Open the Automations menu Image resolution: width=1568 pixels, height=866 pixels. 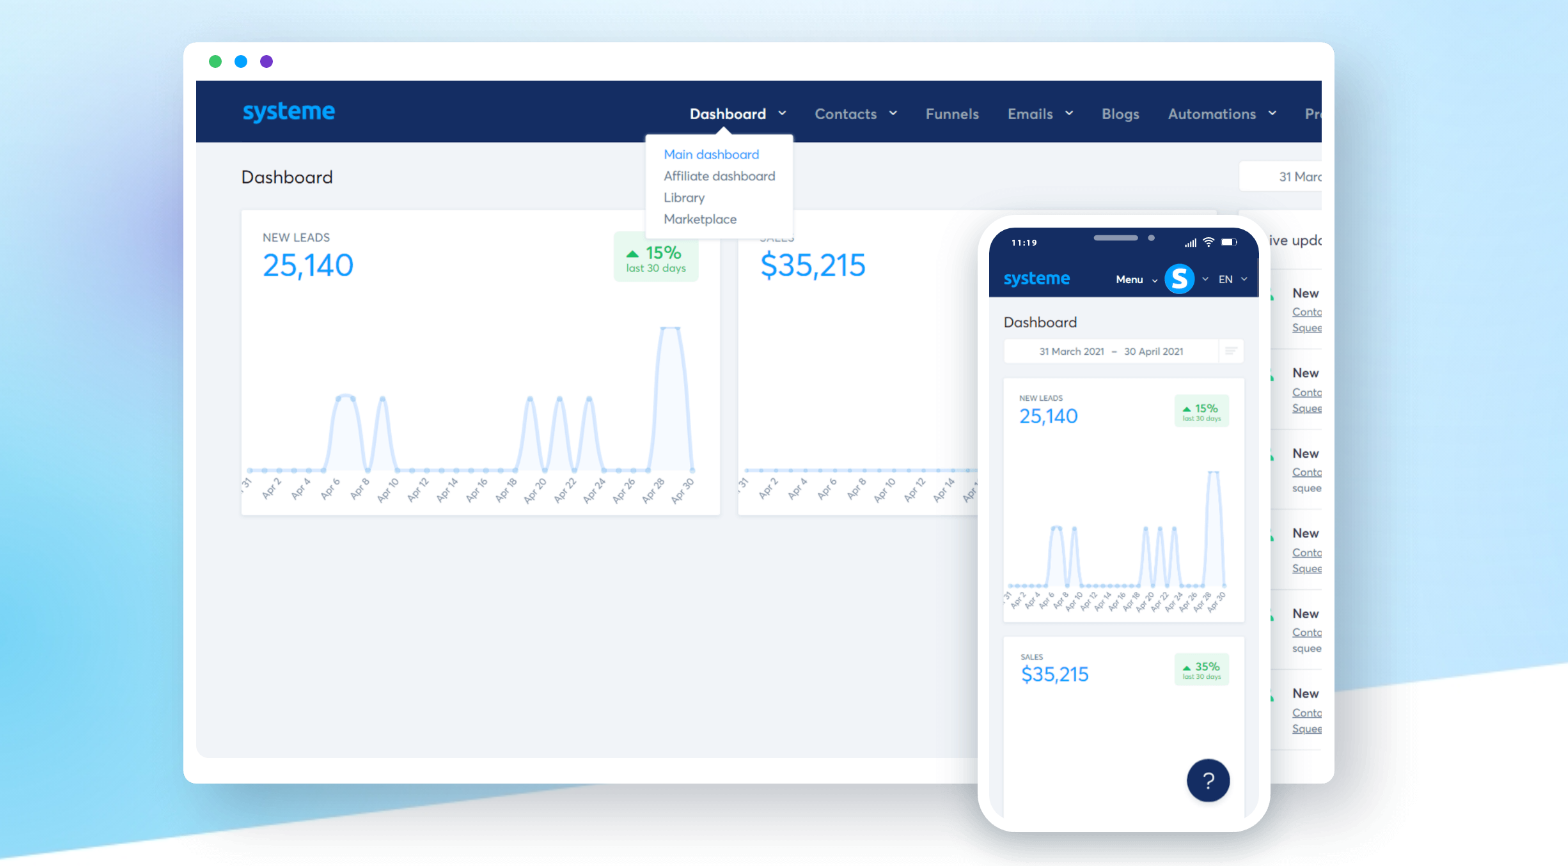click(x=1212, y=114)
